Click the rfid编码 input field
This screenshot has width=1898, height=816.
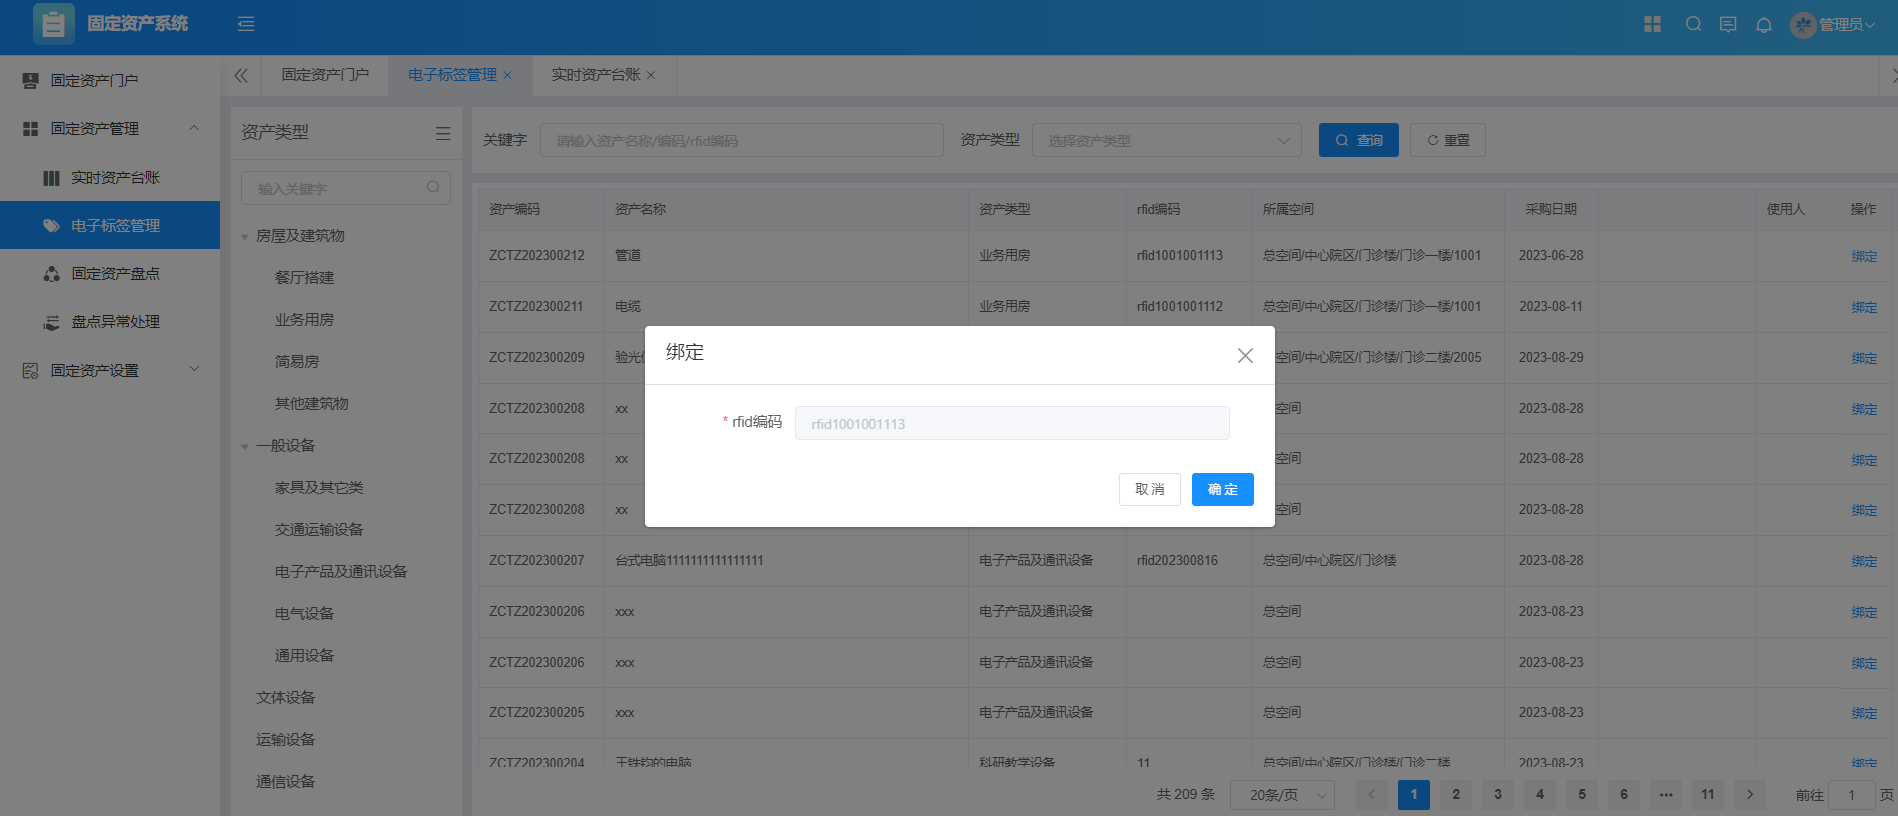click(1011, 423)
